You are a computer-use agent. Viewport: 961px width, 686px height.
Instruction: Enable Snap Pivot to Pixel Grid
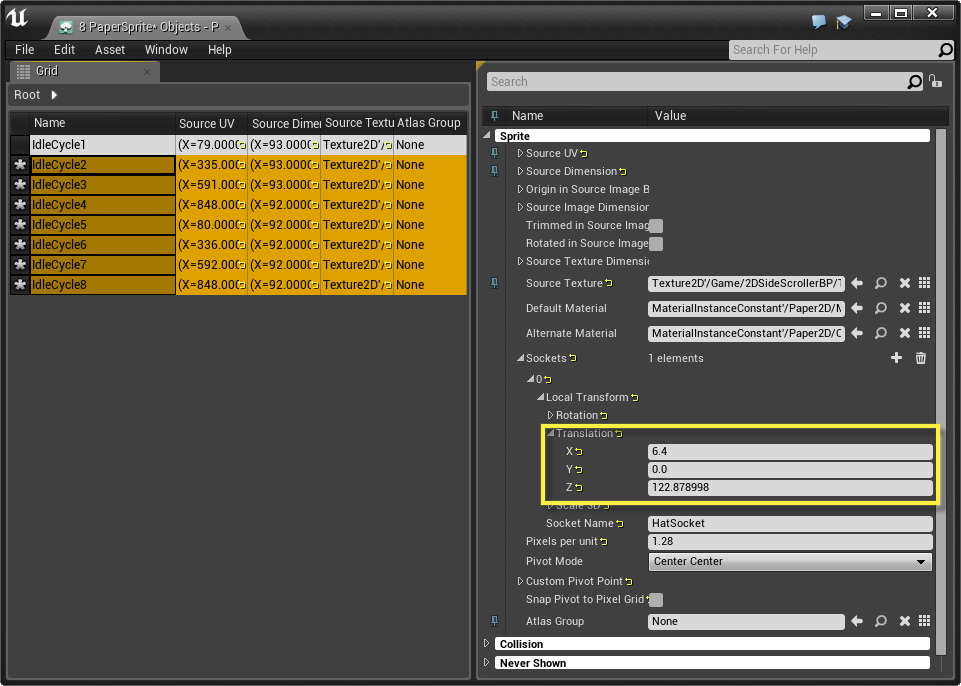(x=656, y=600)
